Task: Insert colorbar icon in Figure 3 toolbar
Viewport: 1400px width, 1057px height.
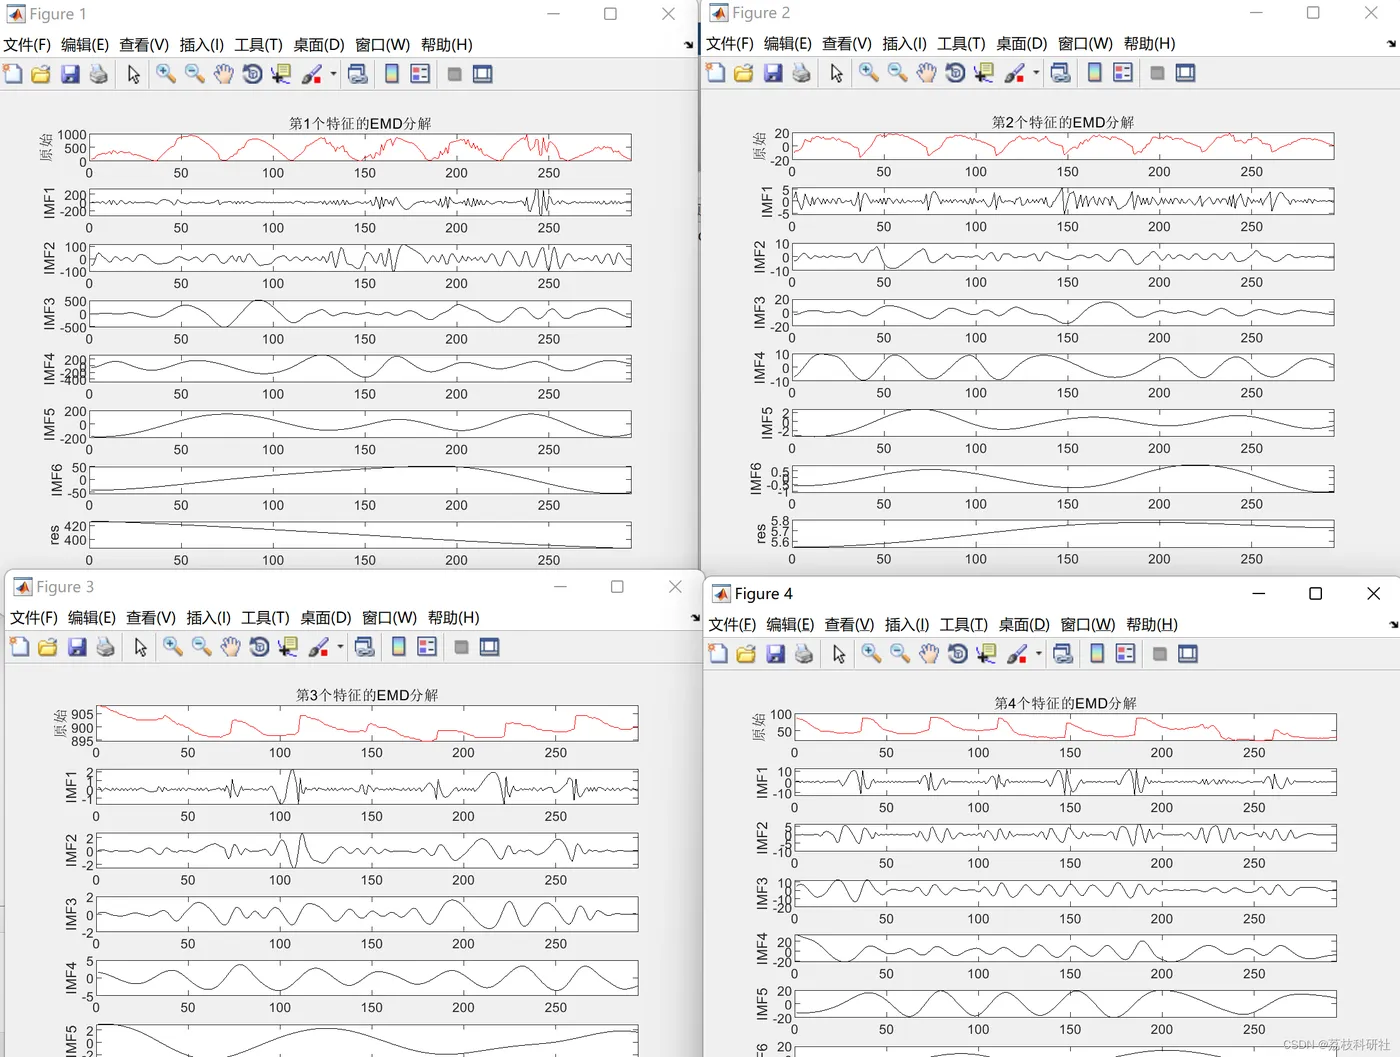Action: click(399, 647)
